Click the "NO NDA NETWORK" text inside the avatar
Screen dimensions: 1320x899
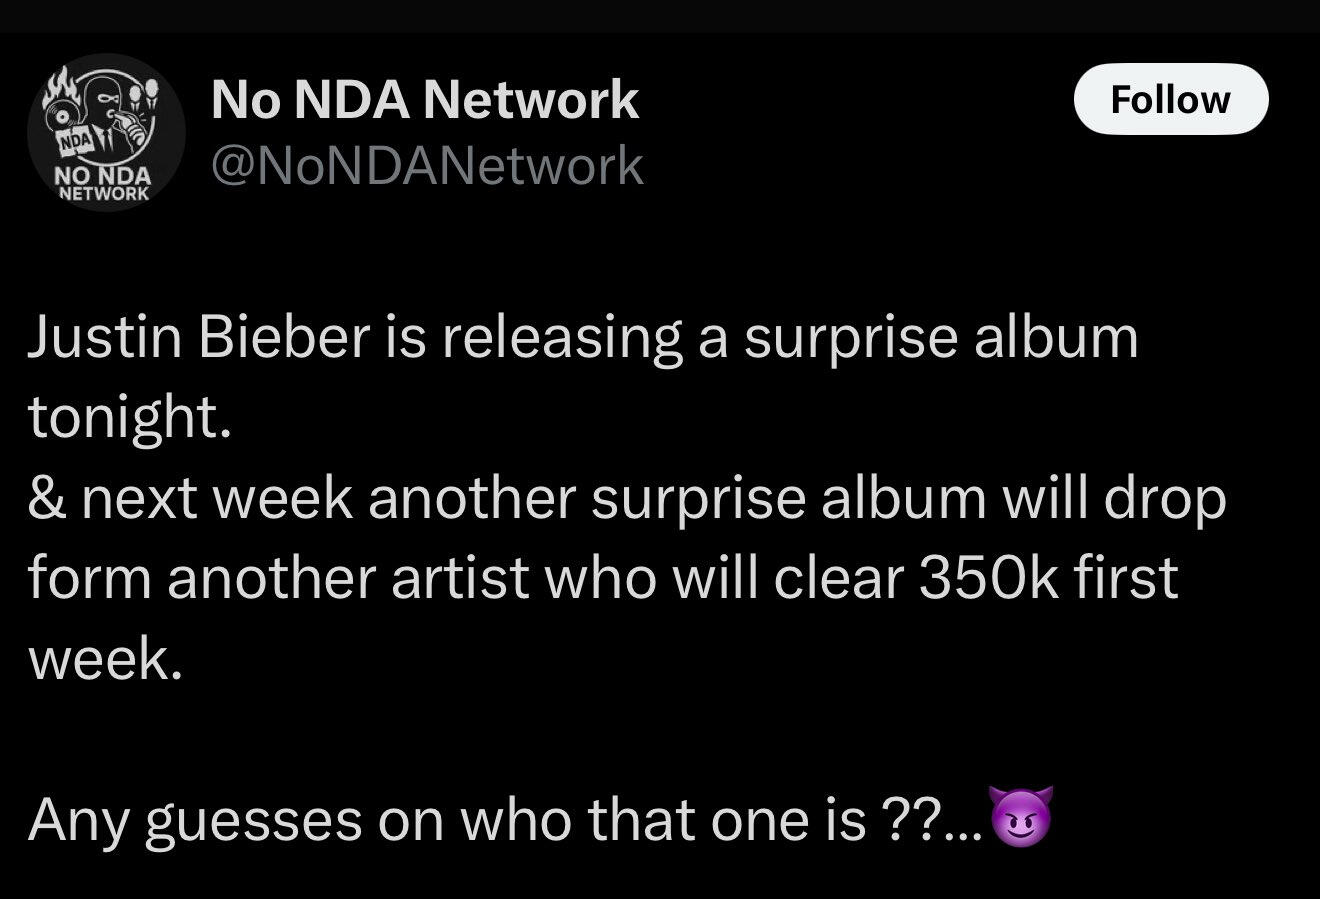[104, 184]
